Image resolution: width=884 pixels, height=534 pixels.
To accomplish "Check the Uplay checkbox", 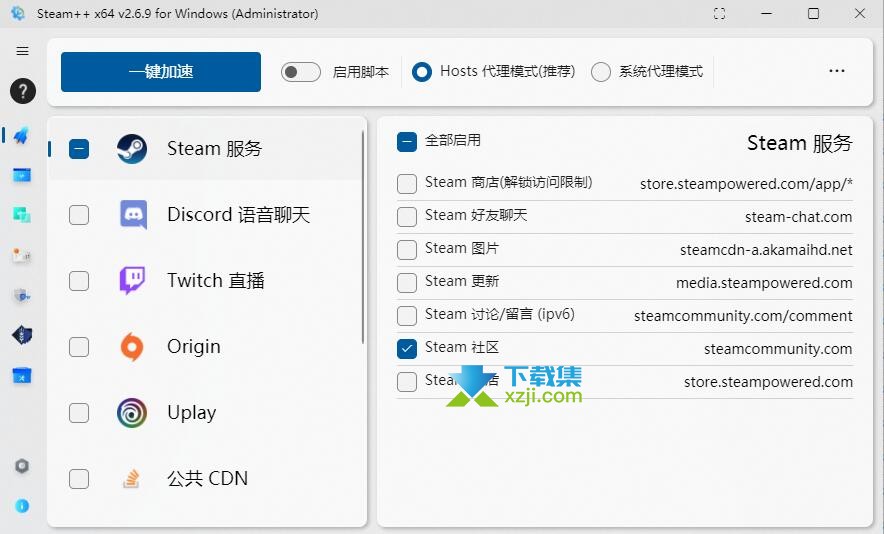I will (79, 413).
